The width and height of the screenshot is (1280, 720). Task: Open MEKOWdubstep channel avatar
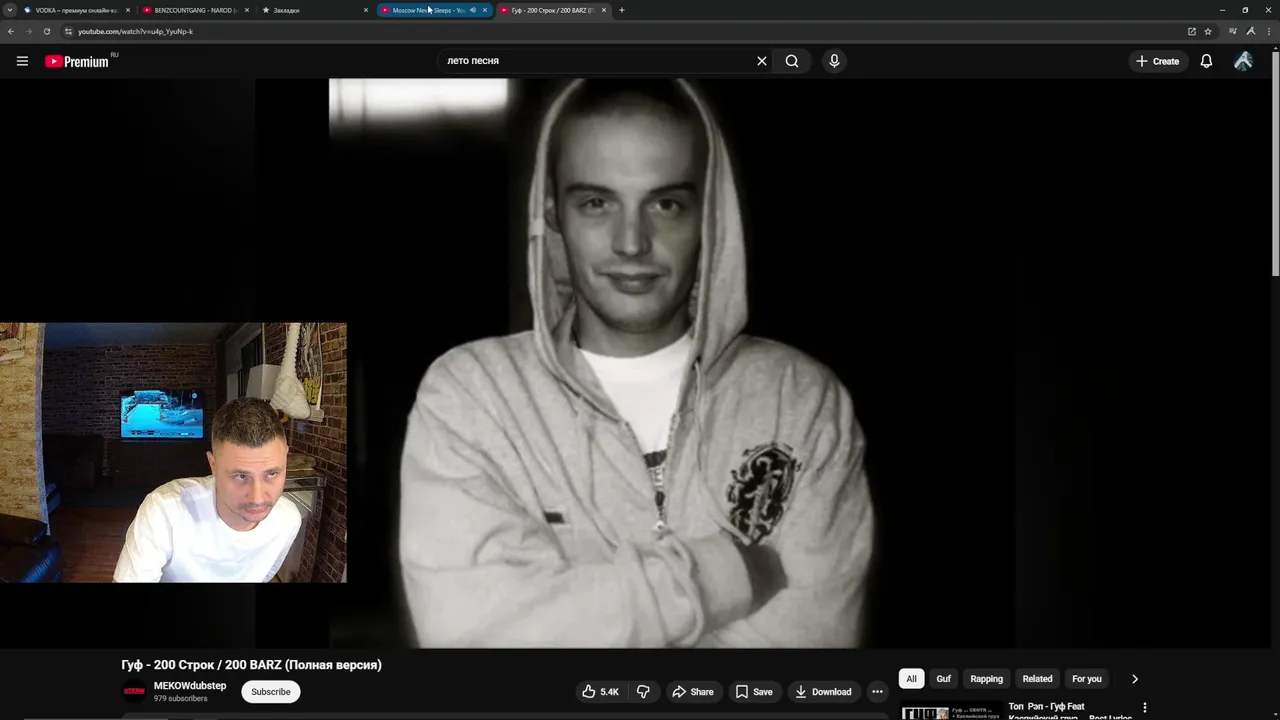point(134,692)
